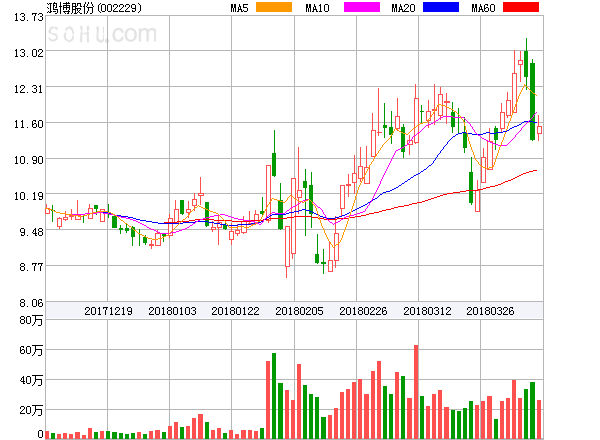Click the MA10 legend label
This screenshot has width=600, height=440.
coord(317,8)
